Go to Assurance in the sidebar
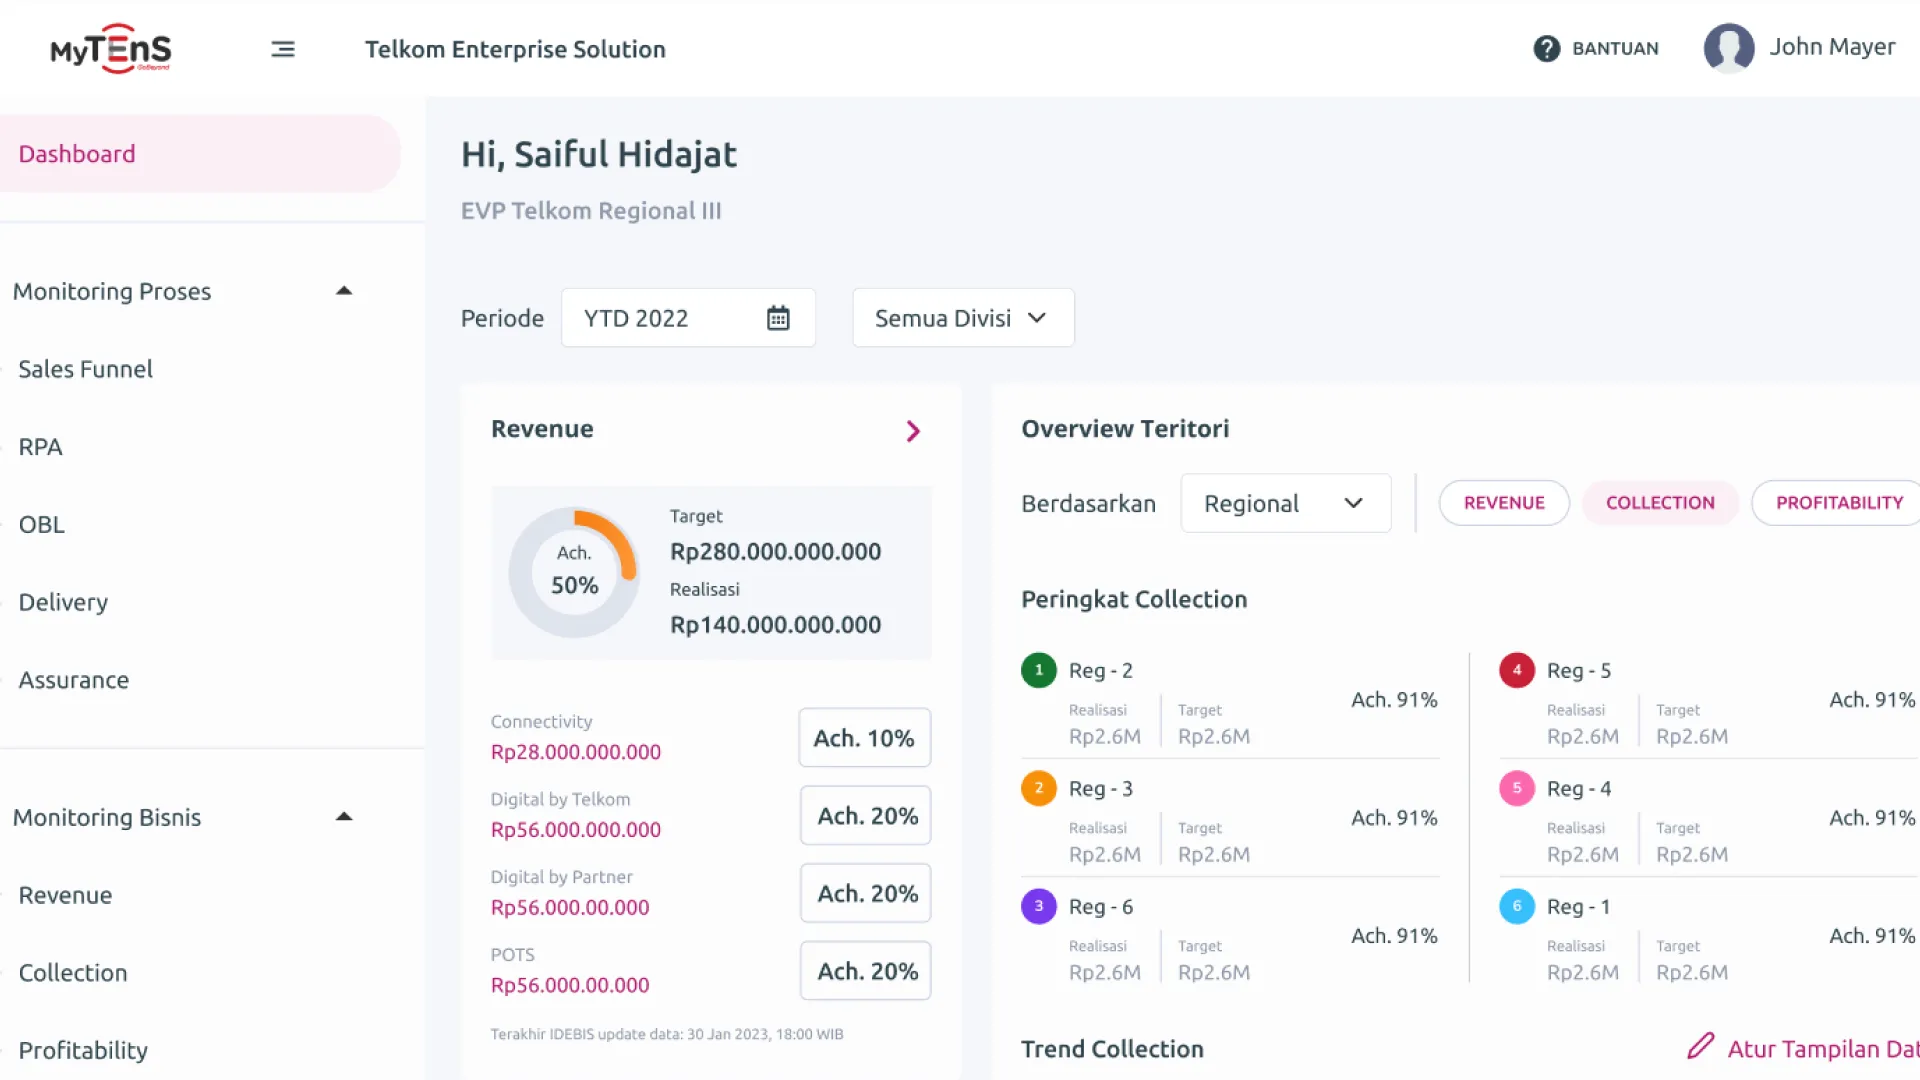The width and height of the screenshot is (1920, 1080). (74, 680)
